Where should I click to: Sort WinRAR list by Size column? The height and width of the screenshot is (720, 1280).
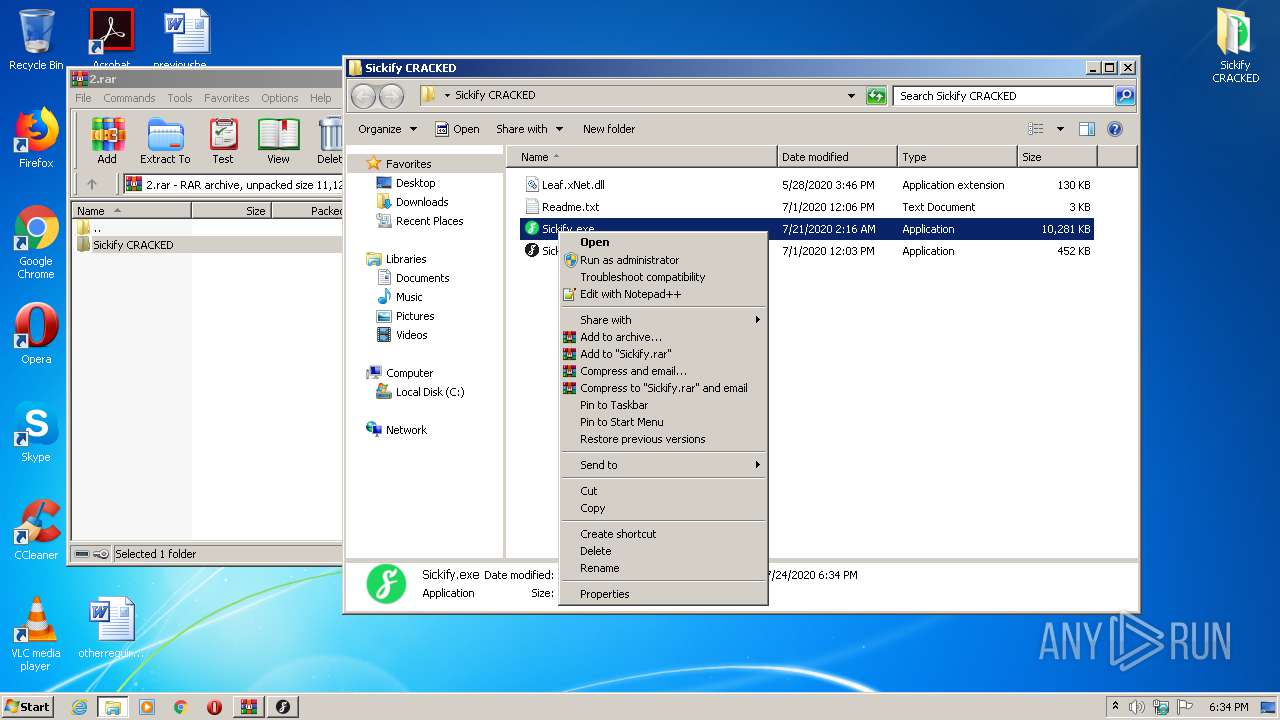pyautogui.click(x=231, y=211)
